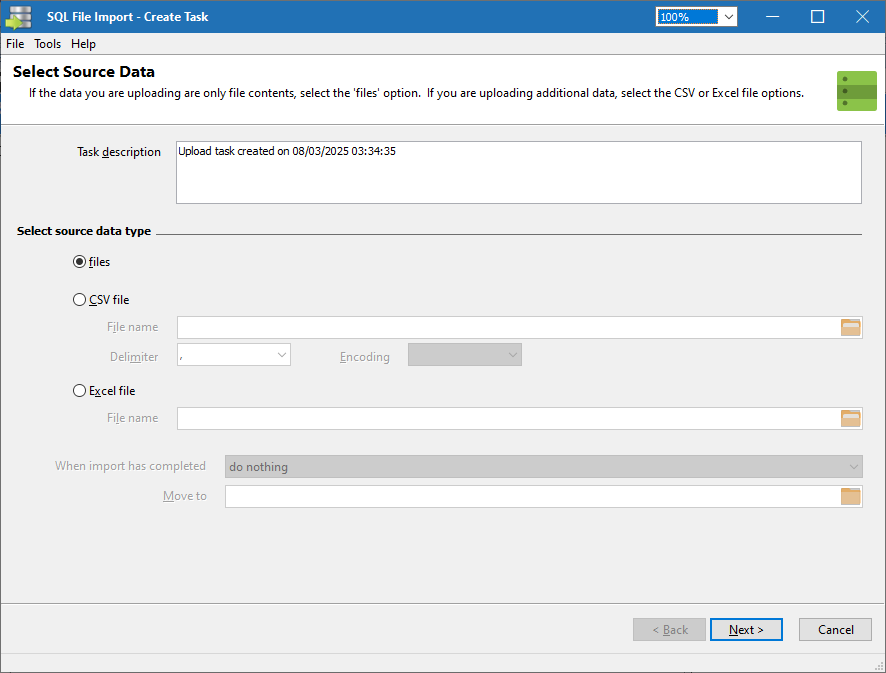Click the Next button

746,630
